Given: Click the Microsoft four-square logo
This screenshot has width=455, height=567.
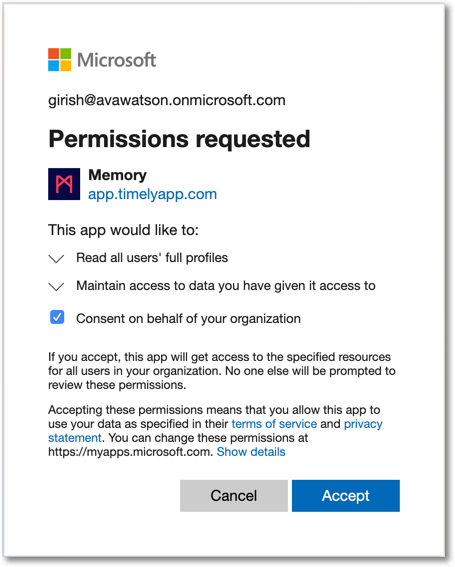Looking at the screenshot, I should (x=60, y=60).
